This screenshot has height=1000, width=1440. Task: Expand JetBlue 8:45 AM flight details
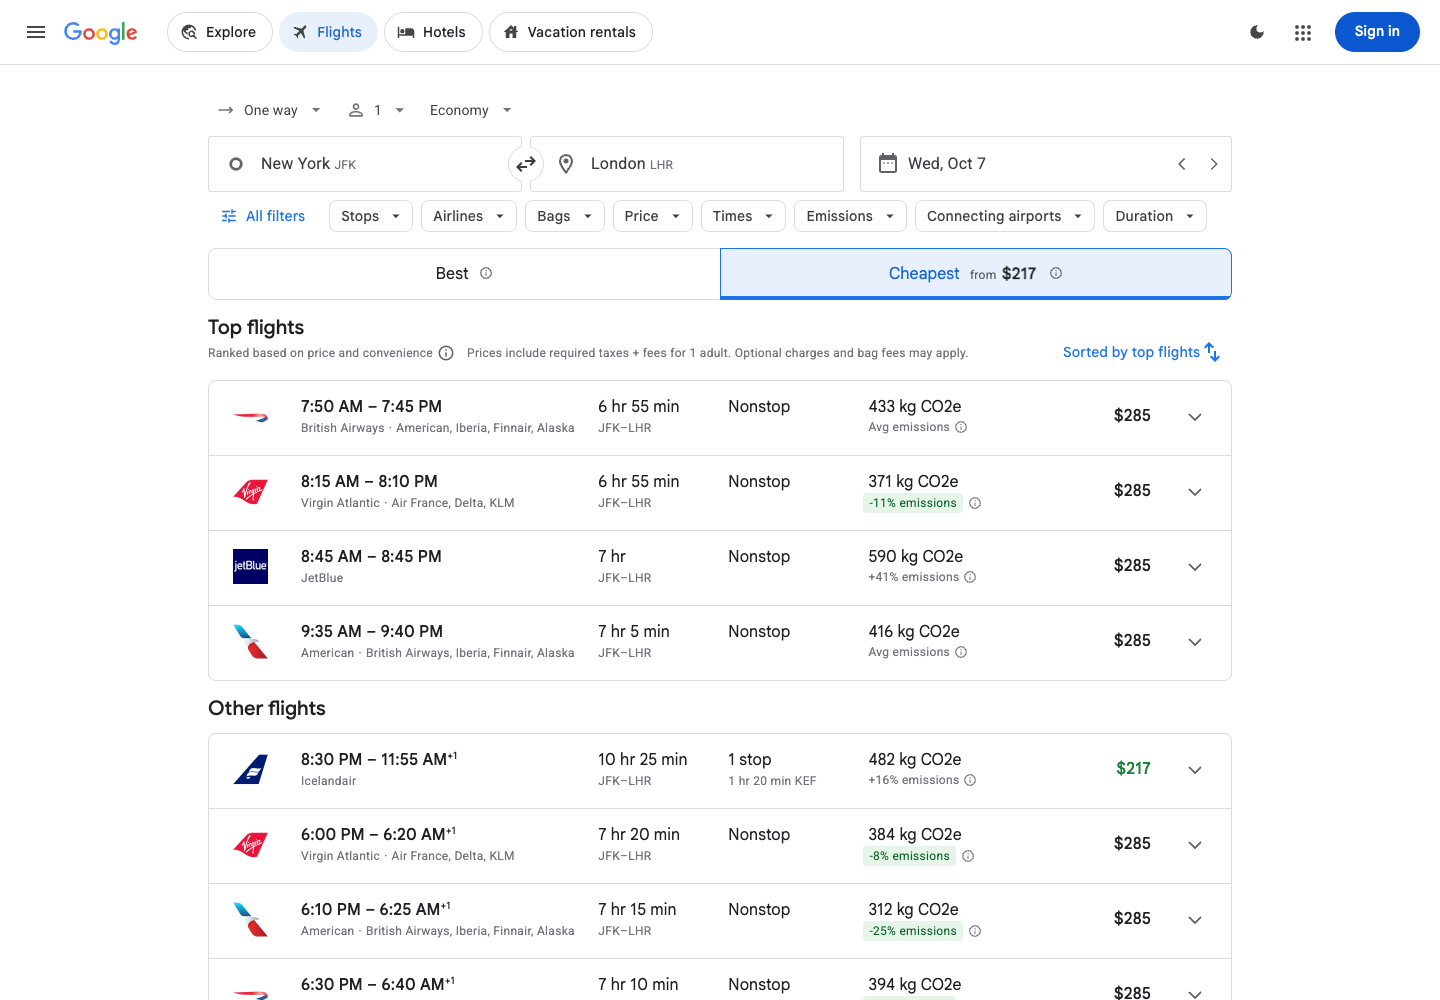coord(1195,567)
